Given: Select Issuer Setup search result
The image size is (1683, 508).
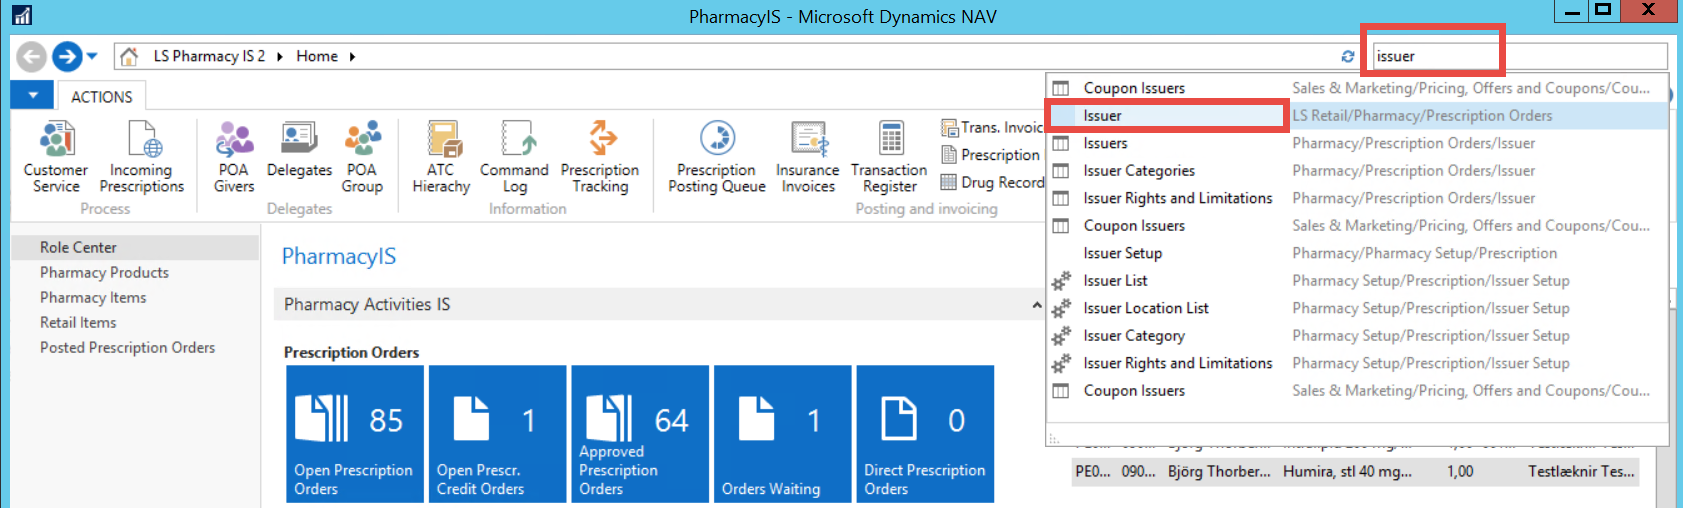Looking at the screenshot, I should pos(1357,253).
